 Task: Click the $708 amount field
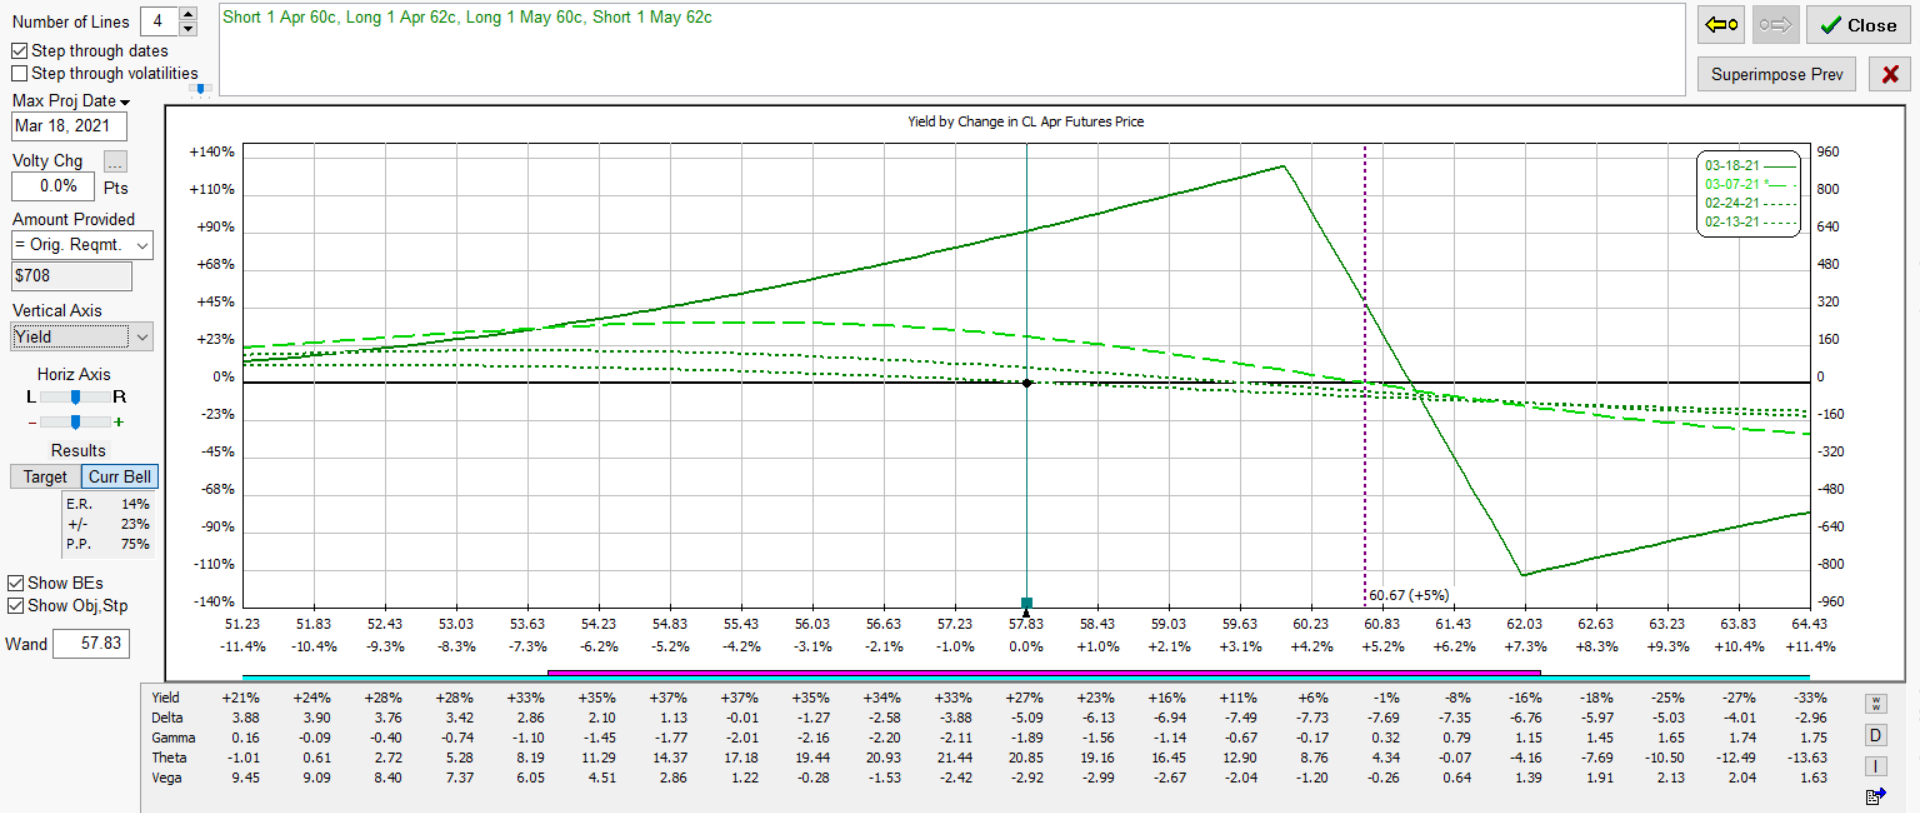(x=71, y=276)
